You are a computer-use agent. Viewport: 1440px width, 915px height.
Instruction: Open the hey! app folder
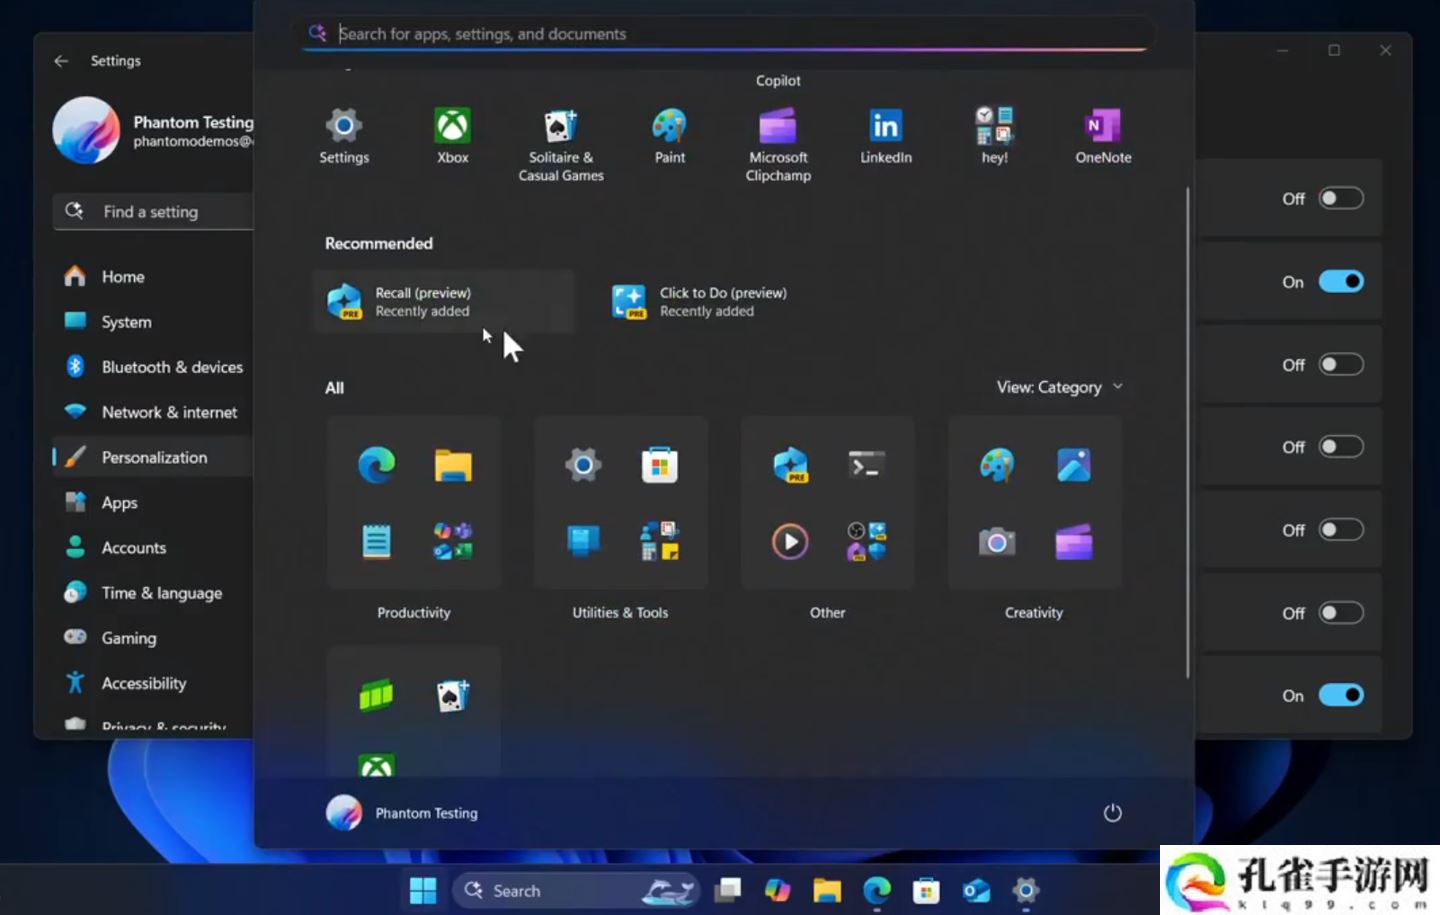tap(994, 136)
